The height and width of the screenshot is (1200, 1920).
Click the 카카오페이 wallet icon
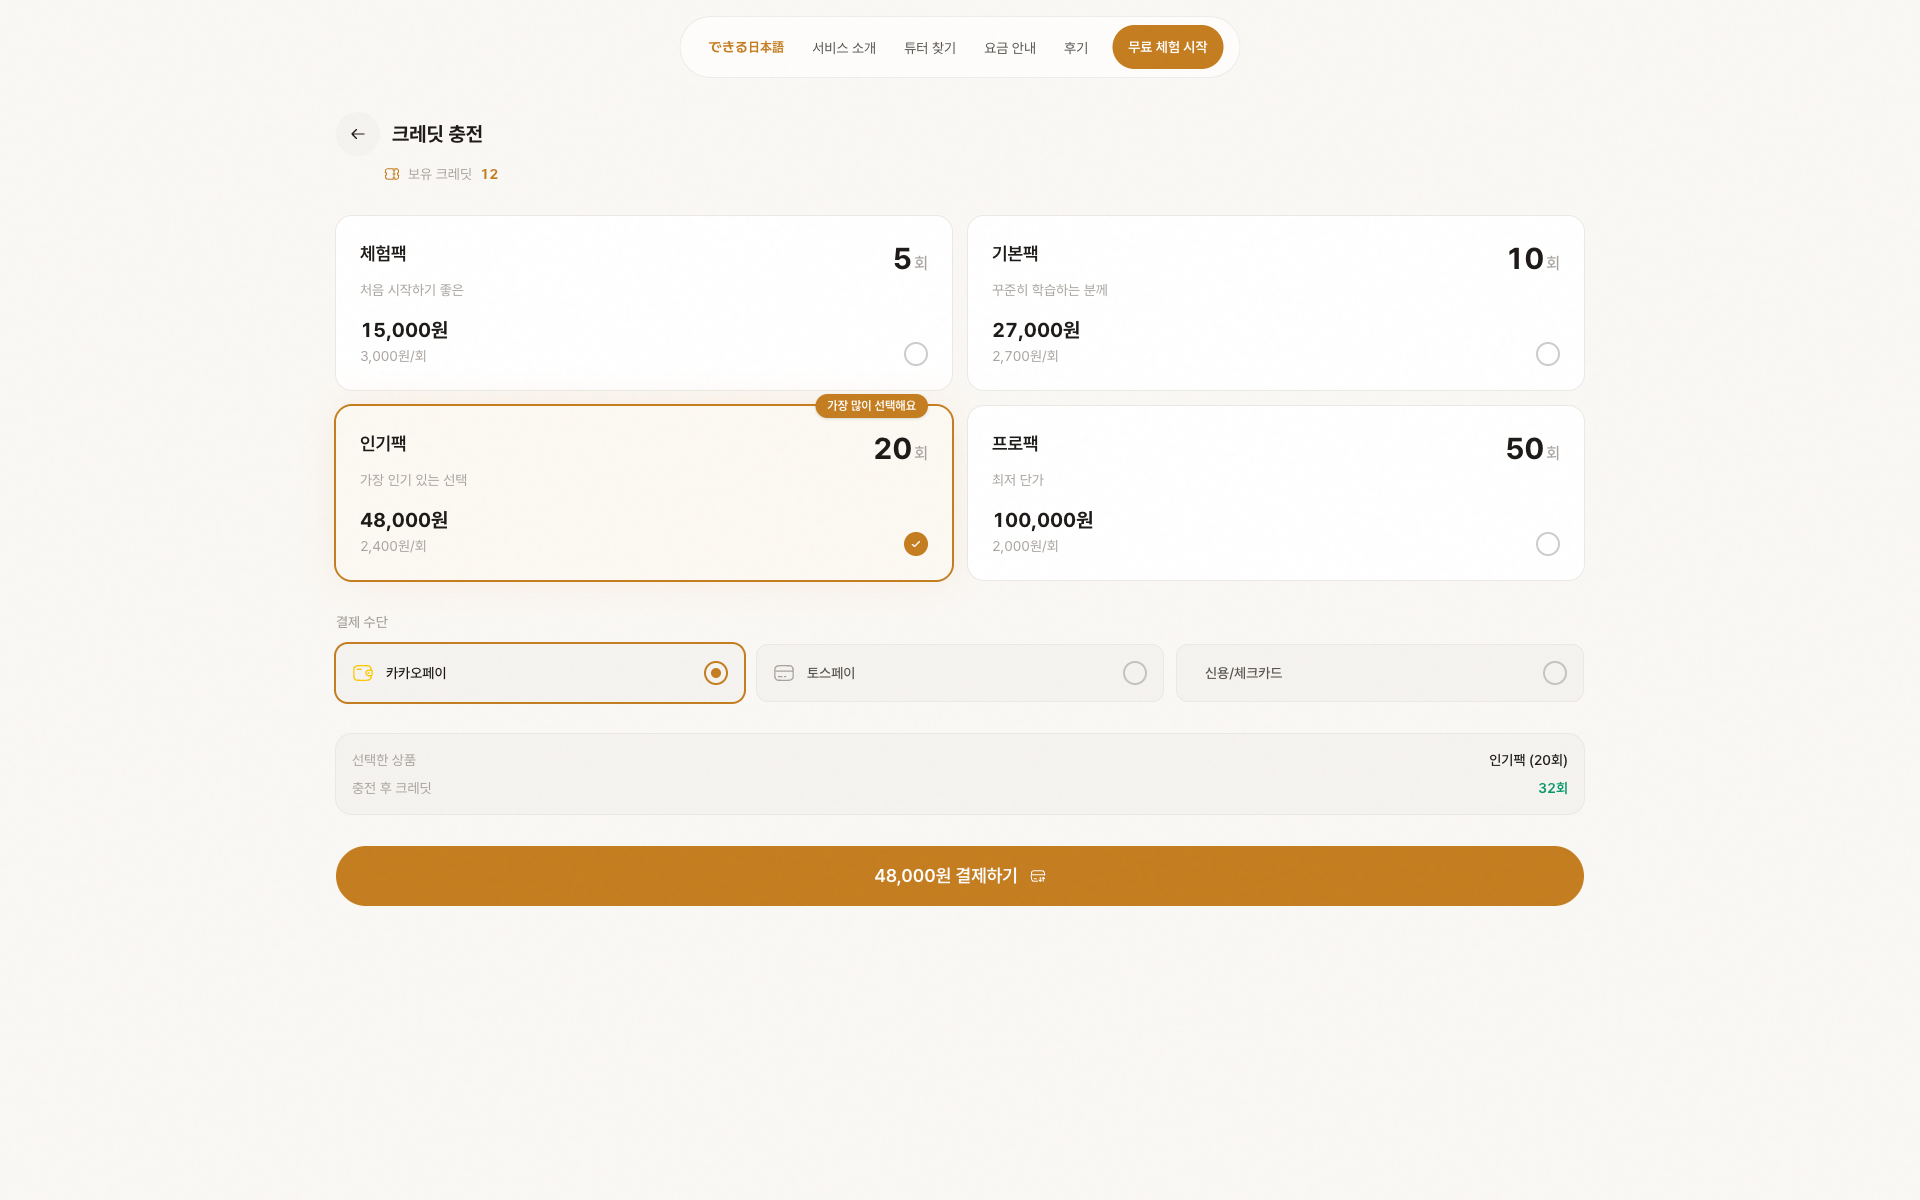[x=363, y=673]
